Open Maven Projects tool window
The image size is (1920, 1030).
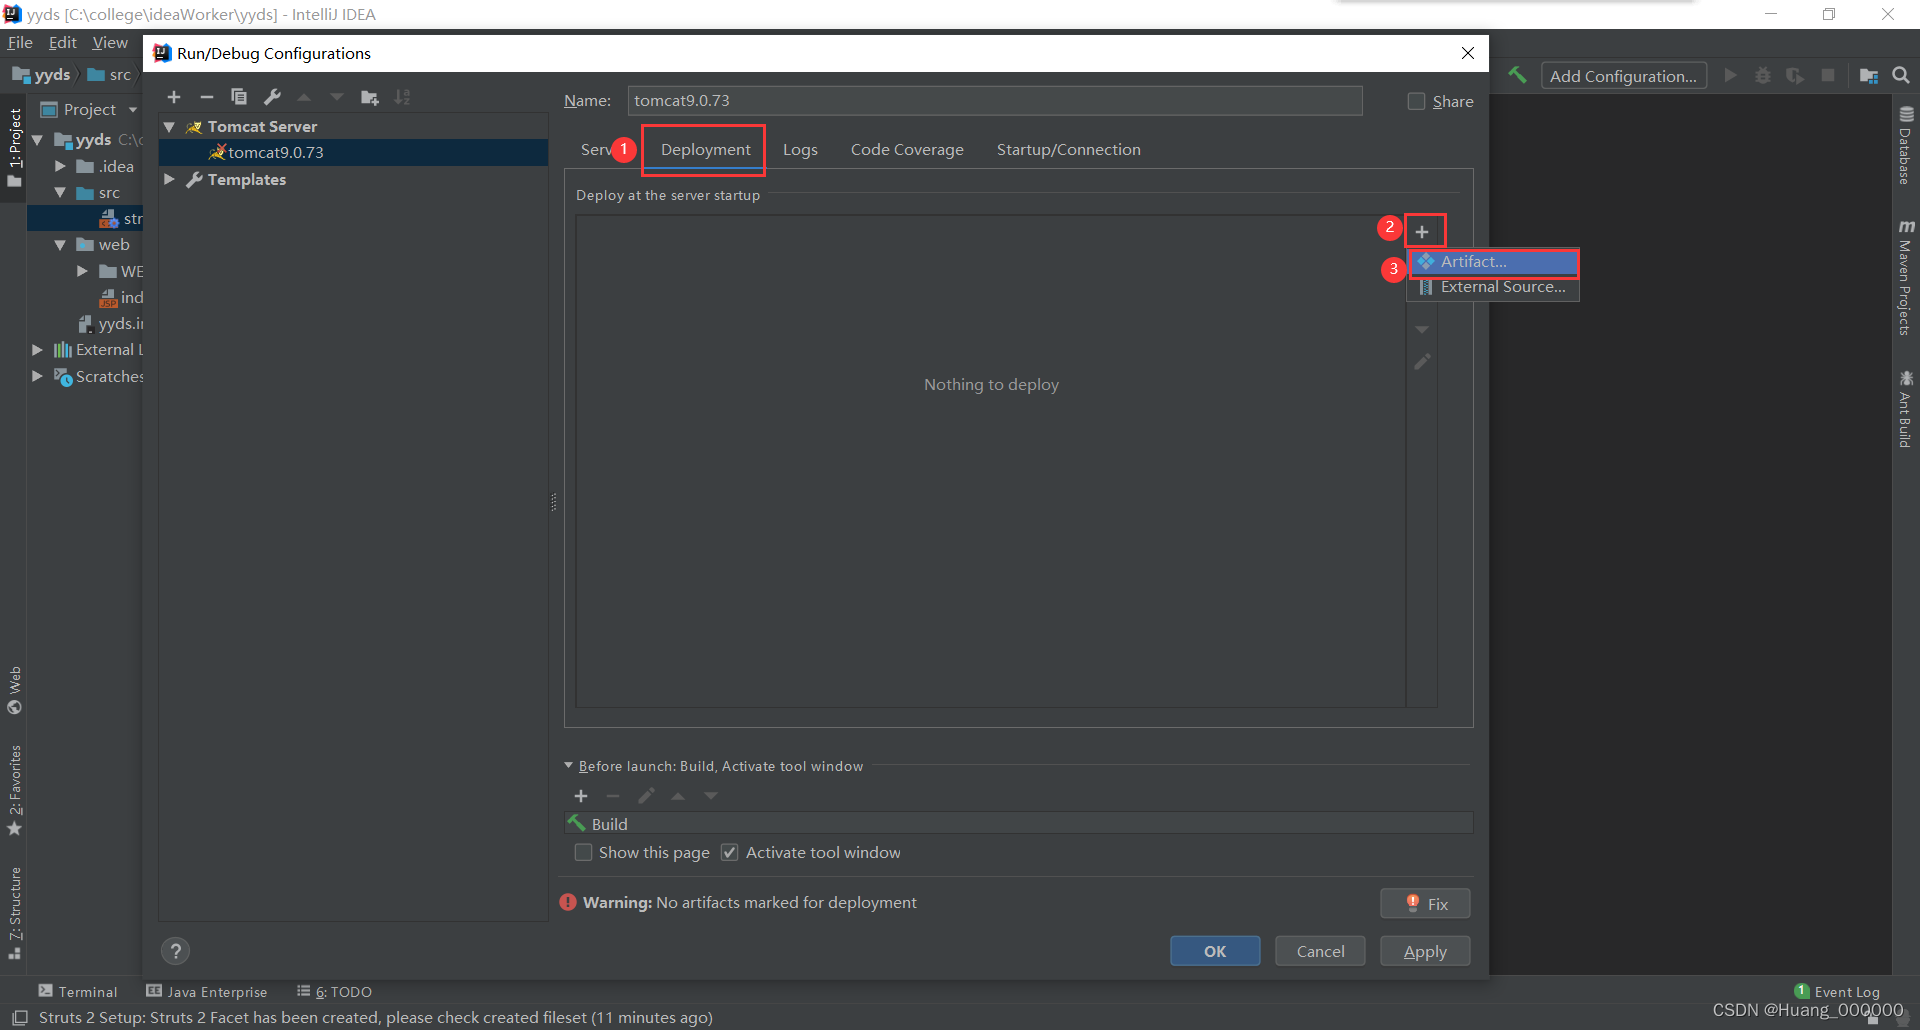tap(1906, 278)
